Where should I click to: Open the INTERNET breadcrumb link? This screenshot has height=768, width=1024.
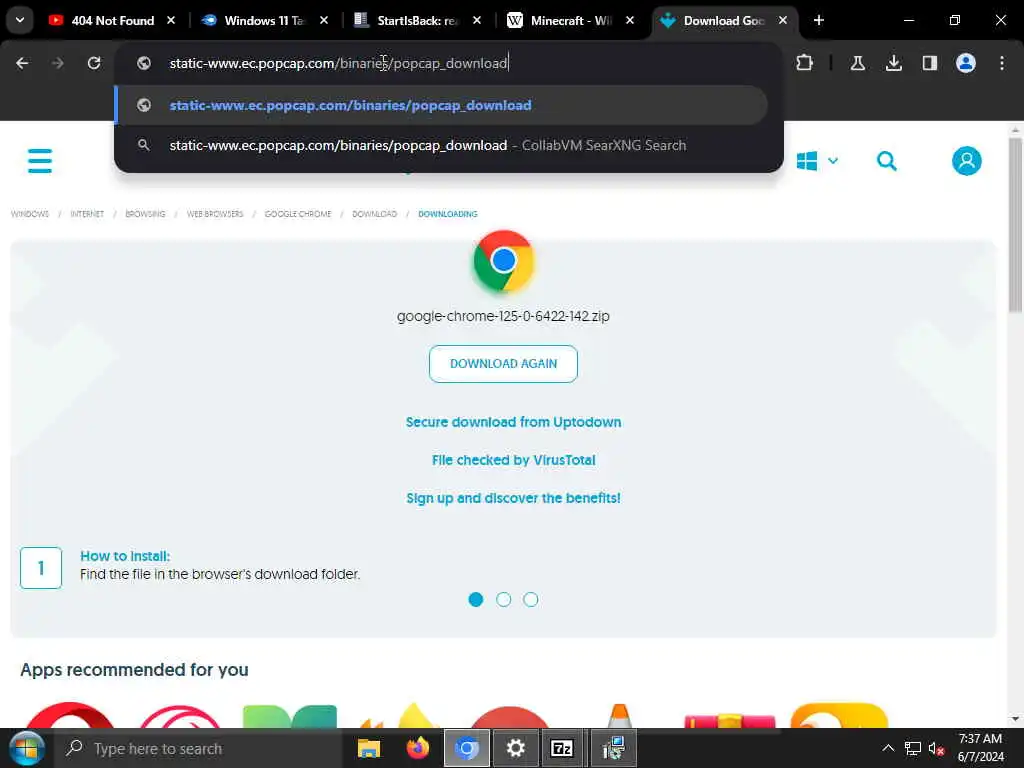click(x=87, y=214)
